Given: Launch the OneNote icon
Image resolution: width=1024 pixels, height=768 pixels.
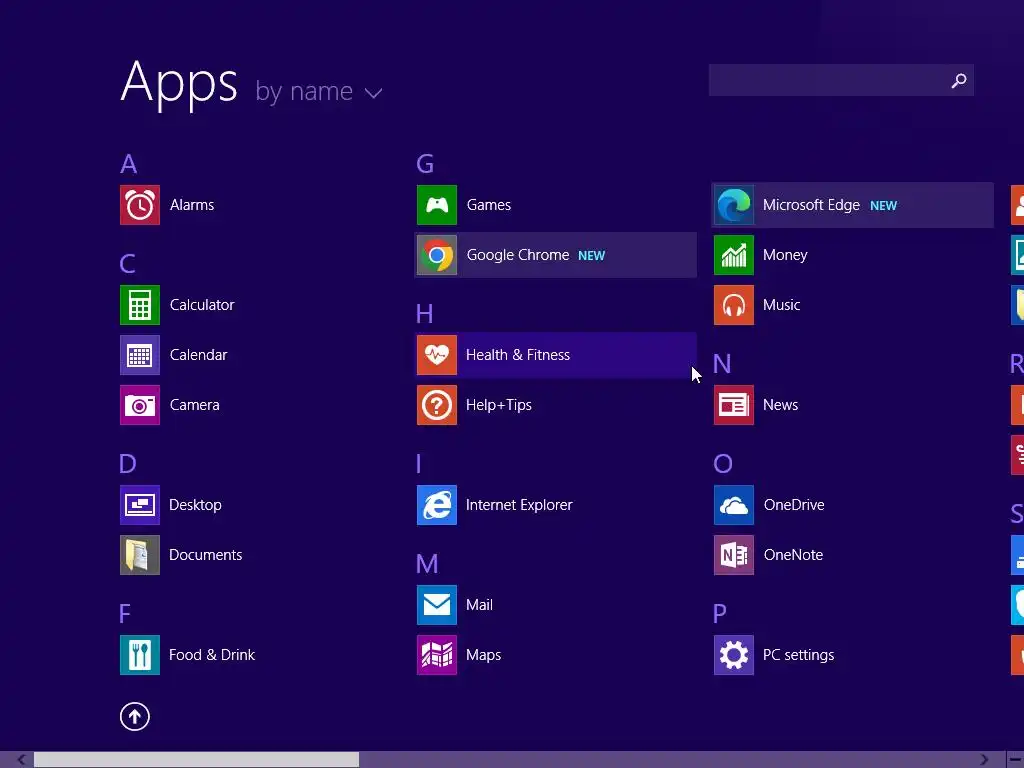Looking at the screenshot, I should (x=734, y=555).
